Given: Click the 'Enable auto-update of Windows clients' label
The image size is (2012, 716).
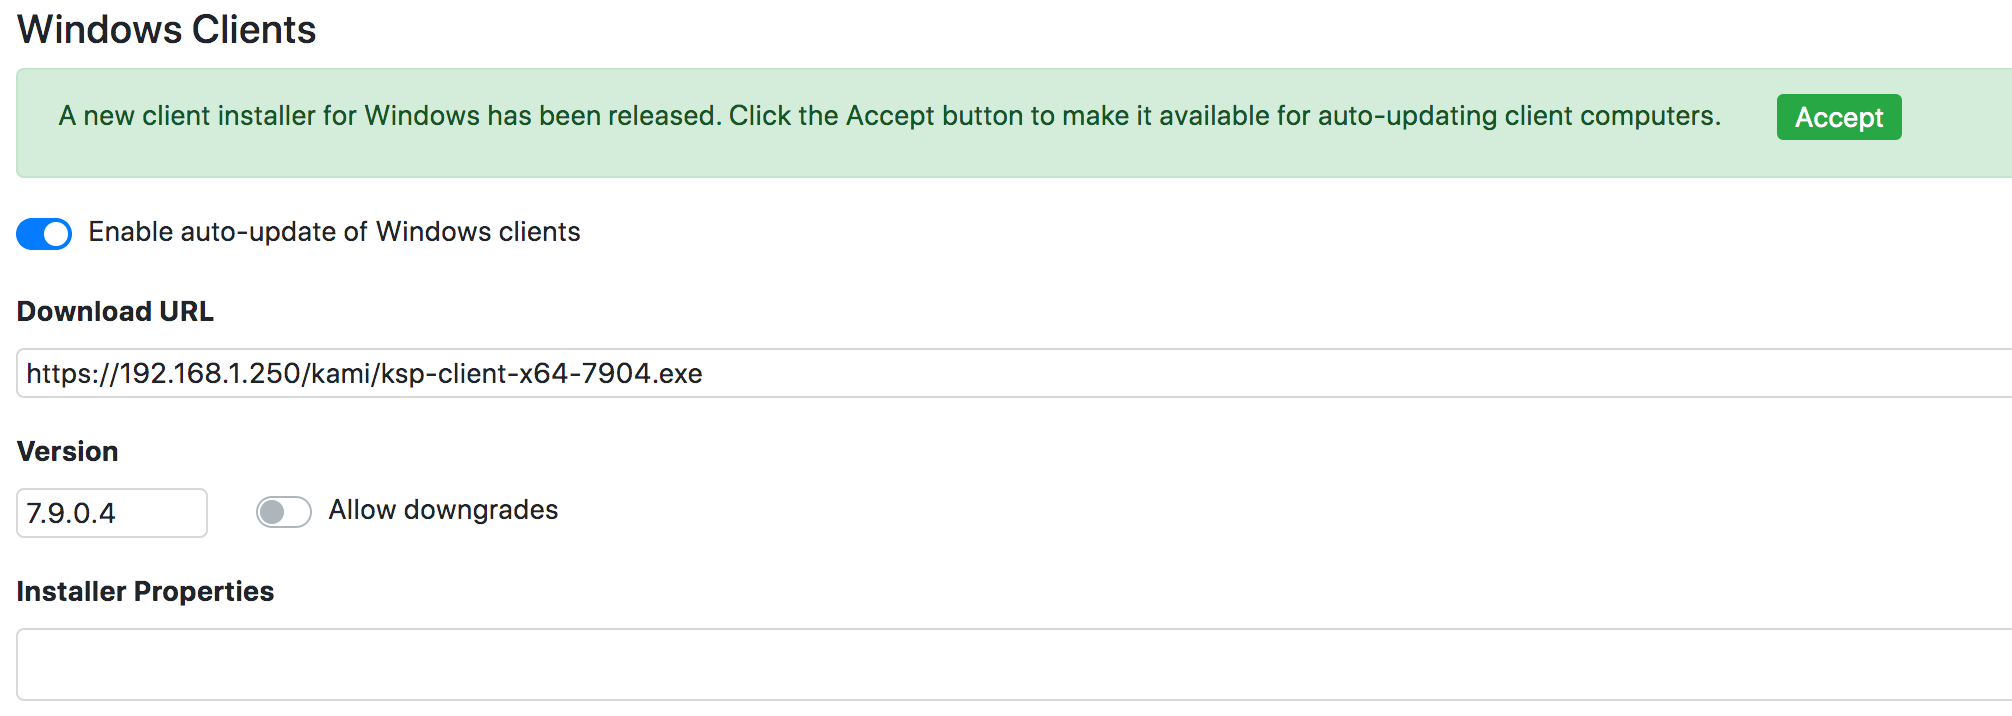Looking at the screenshot, I should tap(334, 232).
